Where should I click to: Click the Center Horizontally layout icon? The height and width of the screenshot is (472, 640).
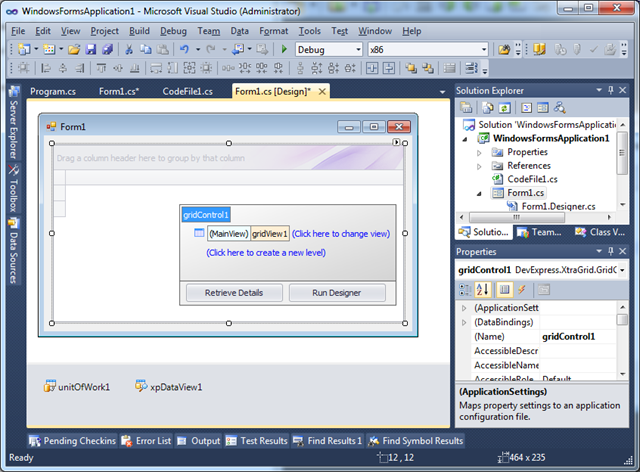(x=371, y=68)
